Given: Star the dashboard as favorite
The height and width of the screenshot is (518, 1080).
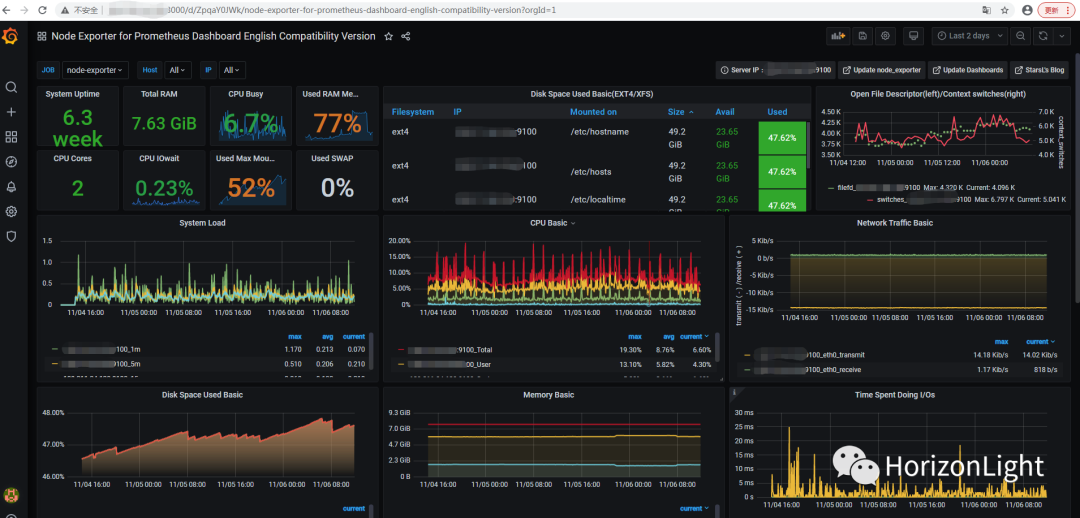Looking at the screenshot, I should pyautogui.click(x=388, y=36).
